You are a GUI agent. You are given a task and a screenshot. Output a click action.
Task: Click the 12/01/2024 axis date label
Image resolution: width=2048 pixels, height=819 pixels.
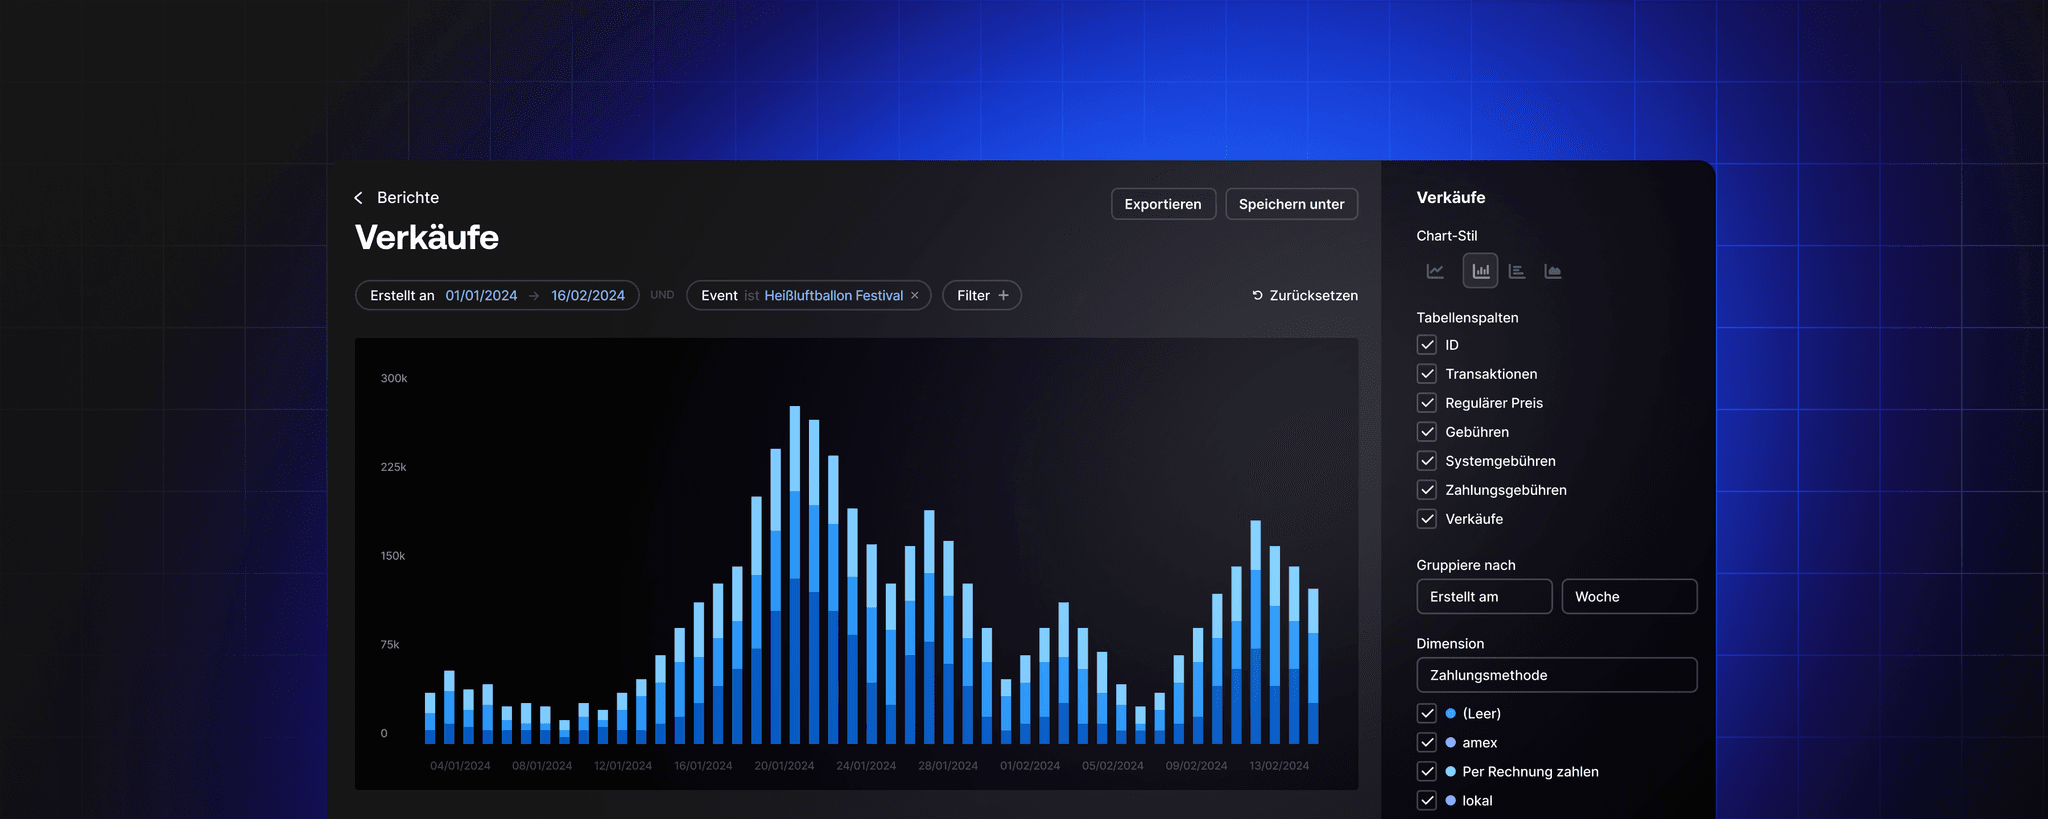(x=623, y=766)
